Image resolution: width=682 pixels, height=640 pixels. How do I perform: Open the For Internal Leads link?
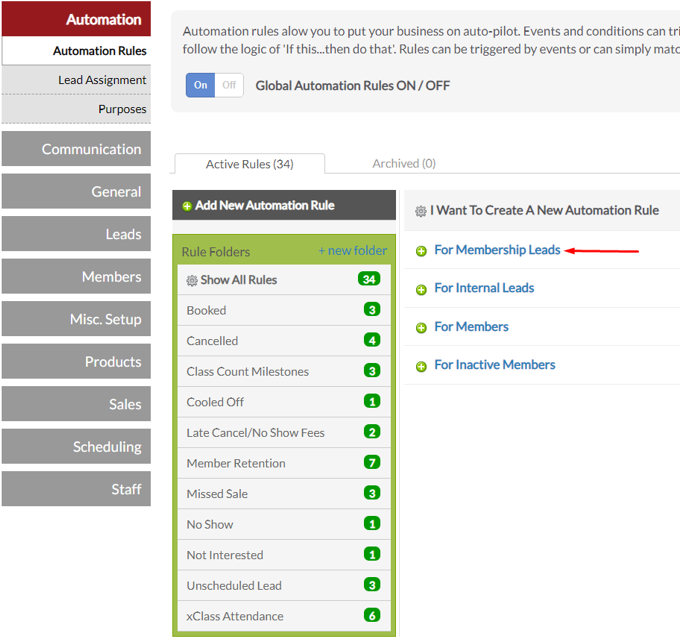tap(484, 288)
